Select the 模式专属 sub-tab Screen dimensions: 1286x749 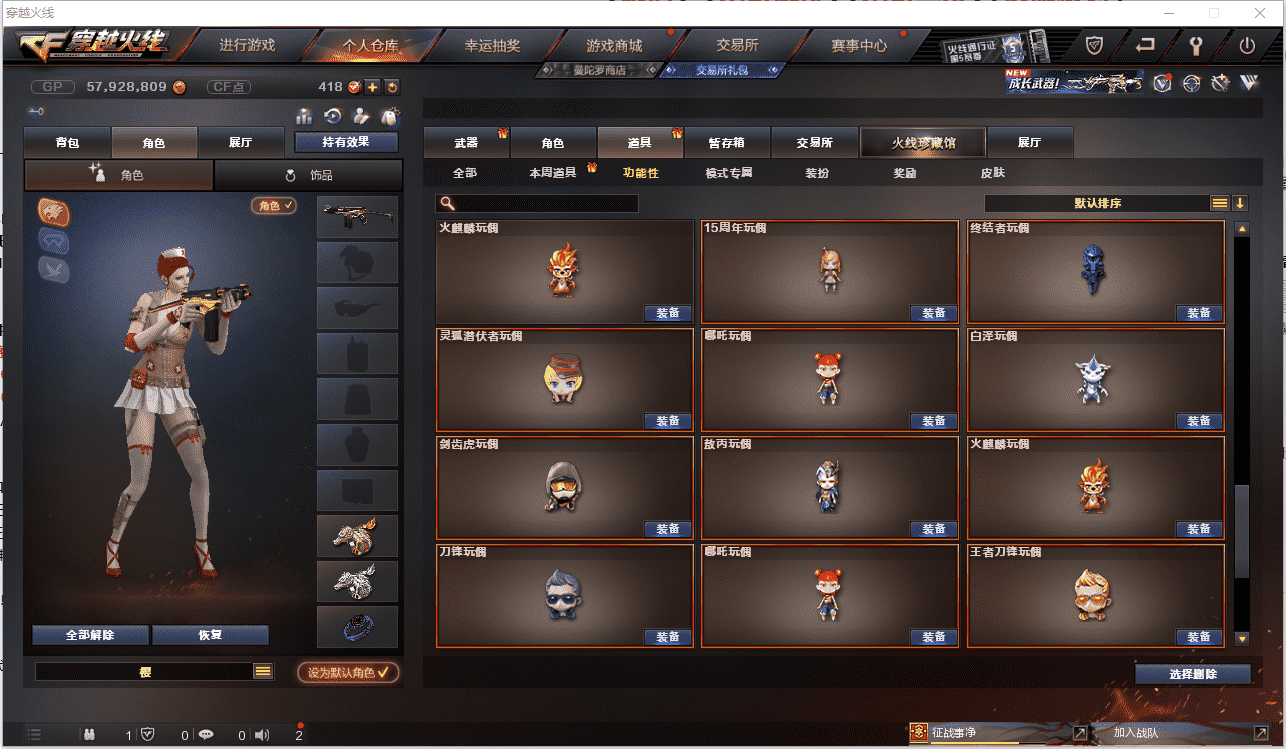coord(728,173)
